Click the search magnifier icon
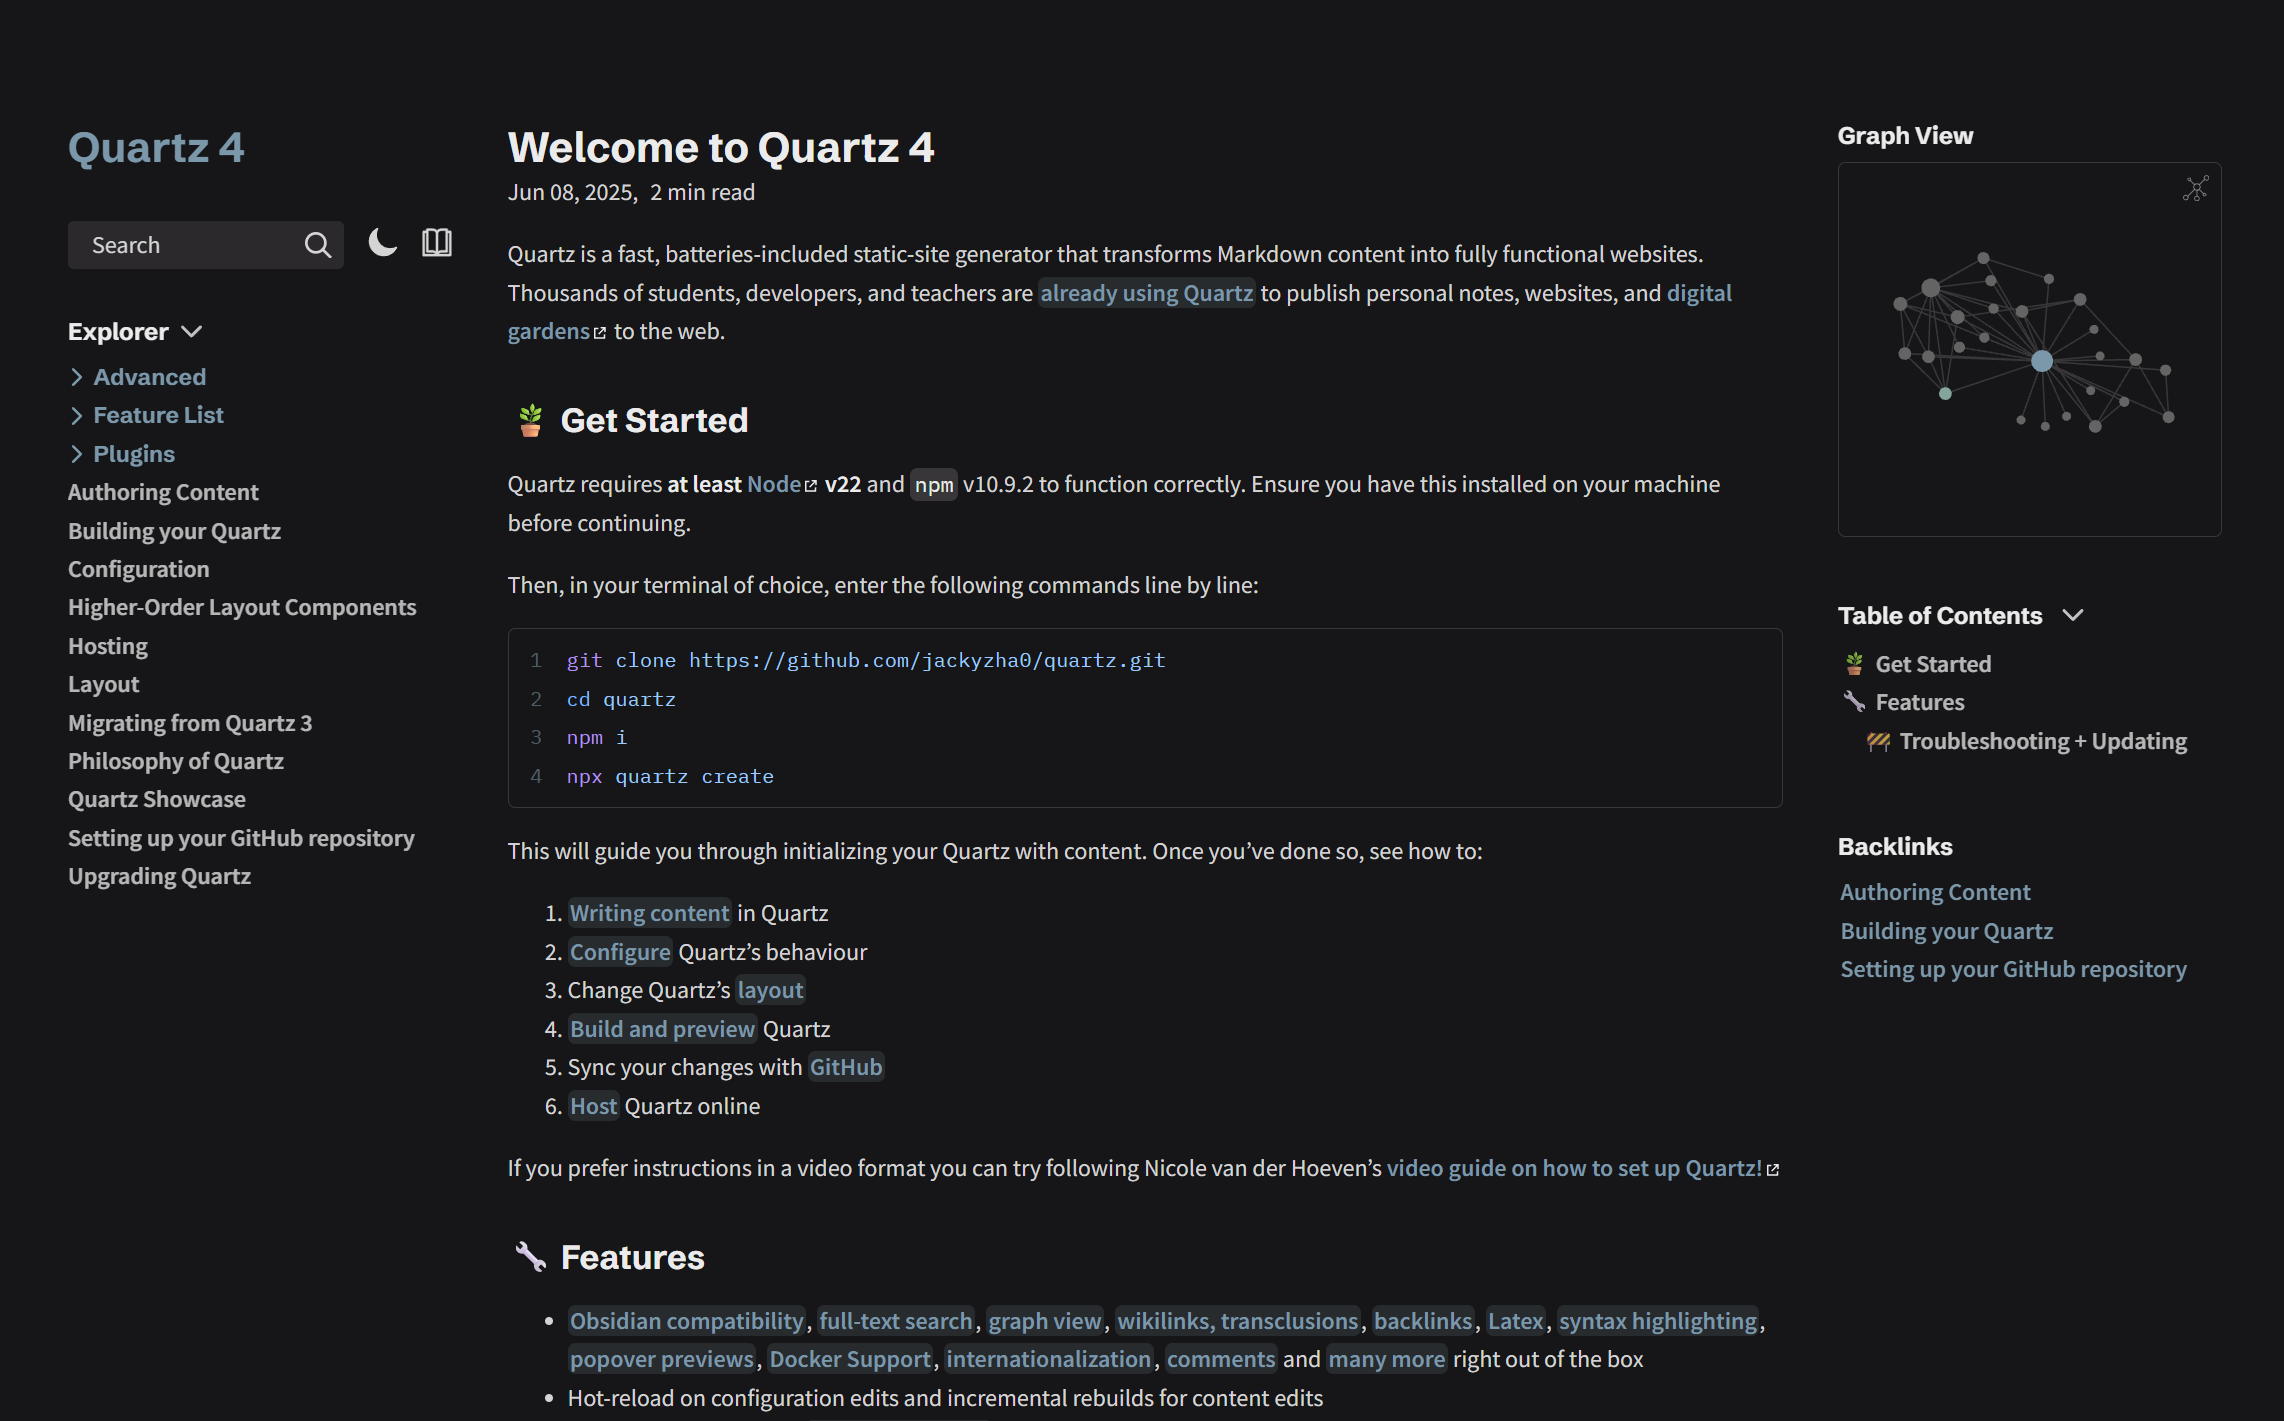Image resolution: width=2284 pixels, height=1421 pixels. pos(317,245)
